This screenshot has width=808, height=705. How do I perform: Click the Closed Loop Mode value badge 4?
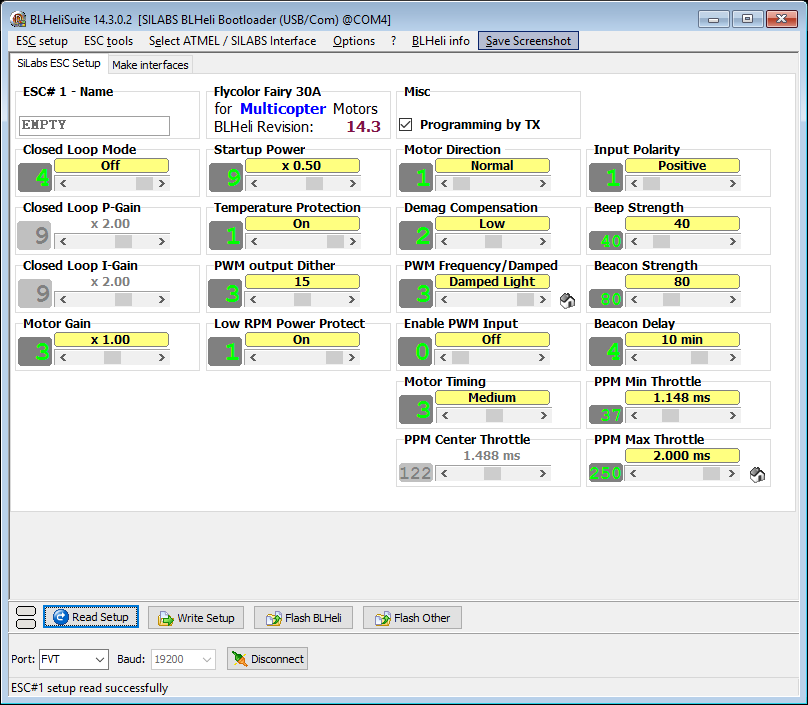pyautogui.click(x=35, y=177)
